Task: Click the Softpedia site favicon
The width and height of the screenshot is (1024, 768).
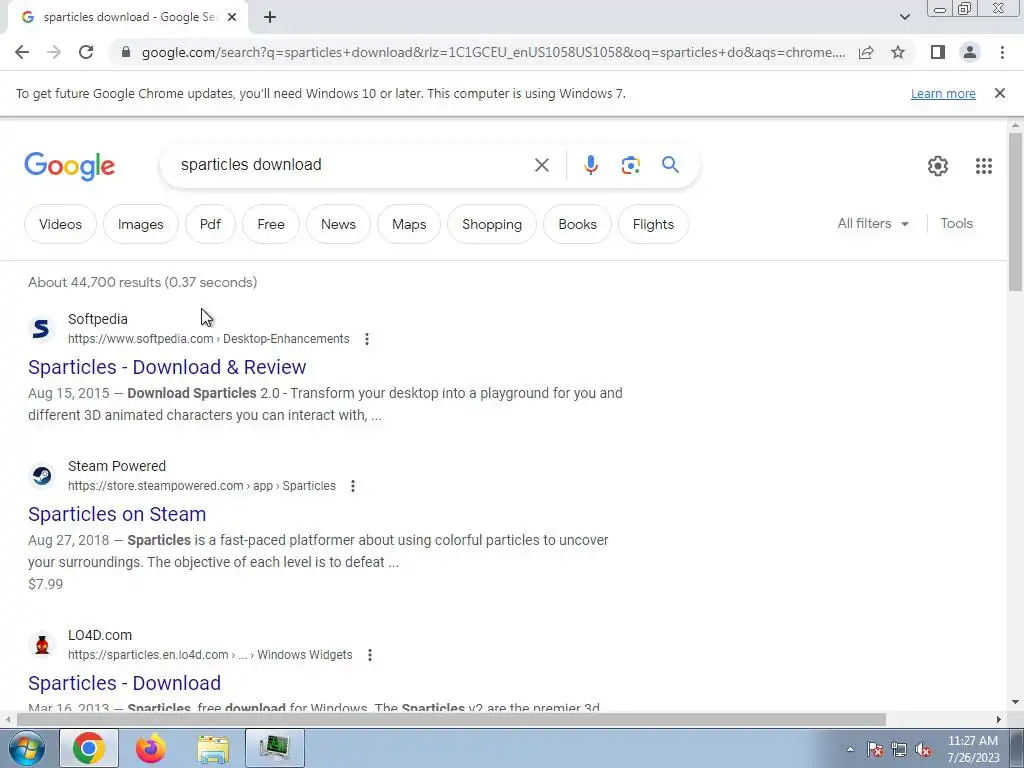Action: point(41,328)
